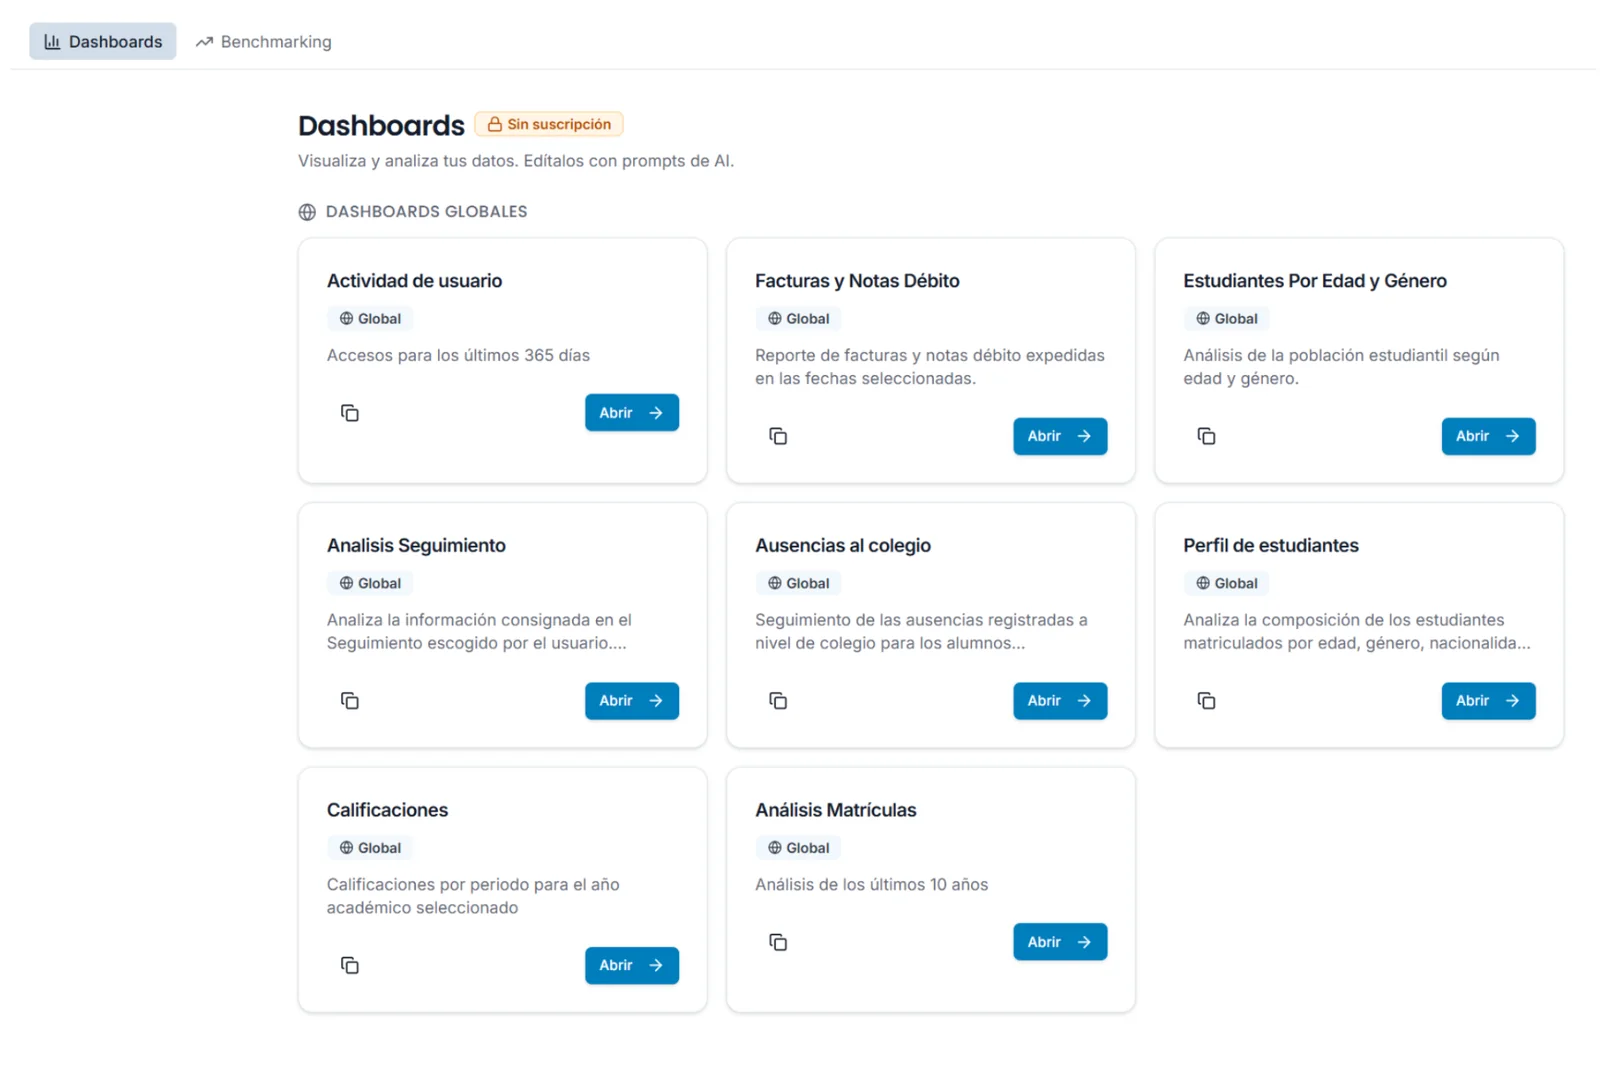Click Global tag on Estudiantes Por Edad y Género
This screenshot has height=1067, width=1600.
click(x=1227, y=319)
